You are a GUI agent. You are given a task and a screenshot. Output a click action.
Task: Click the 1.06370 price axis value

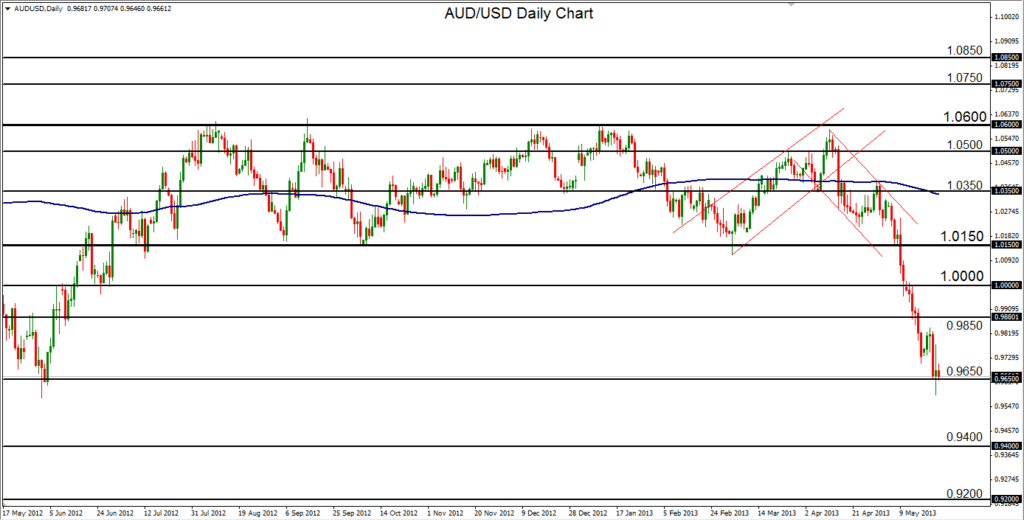click(1006, 114)
